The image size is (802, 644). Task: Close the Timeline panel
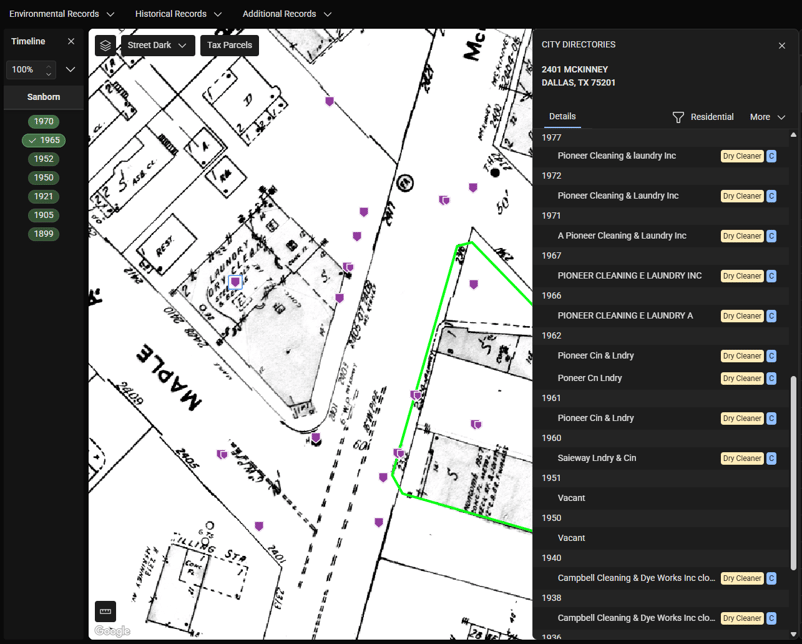click(x=71, y=42)
